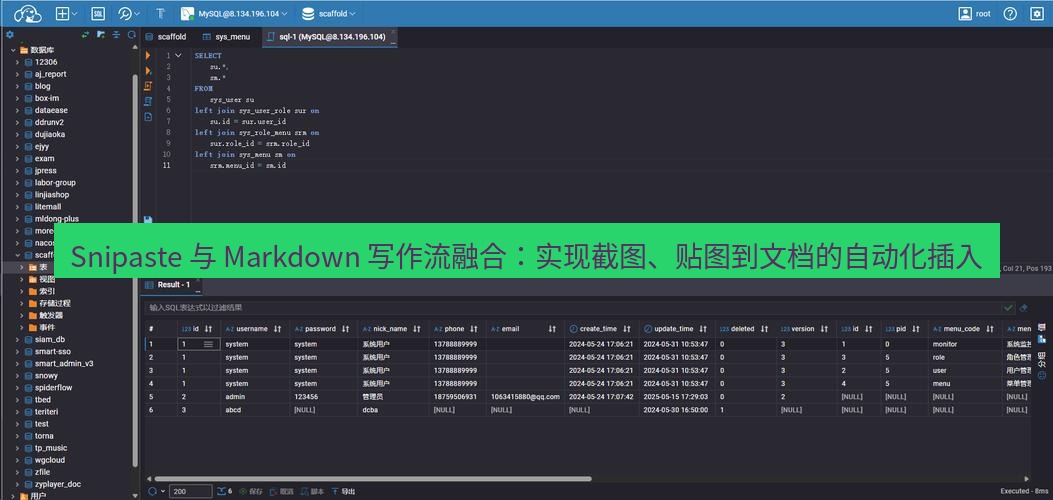Refresh the result set data
Image resolution: width=1053 pixels, height=500 pixels.
click(152, 491)
